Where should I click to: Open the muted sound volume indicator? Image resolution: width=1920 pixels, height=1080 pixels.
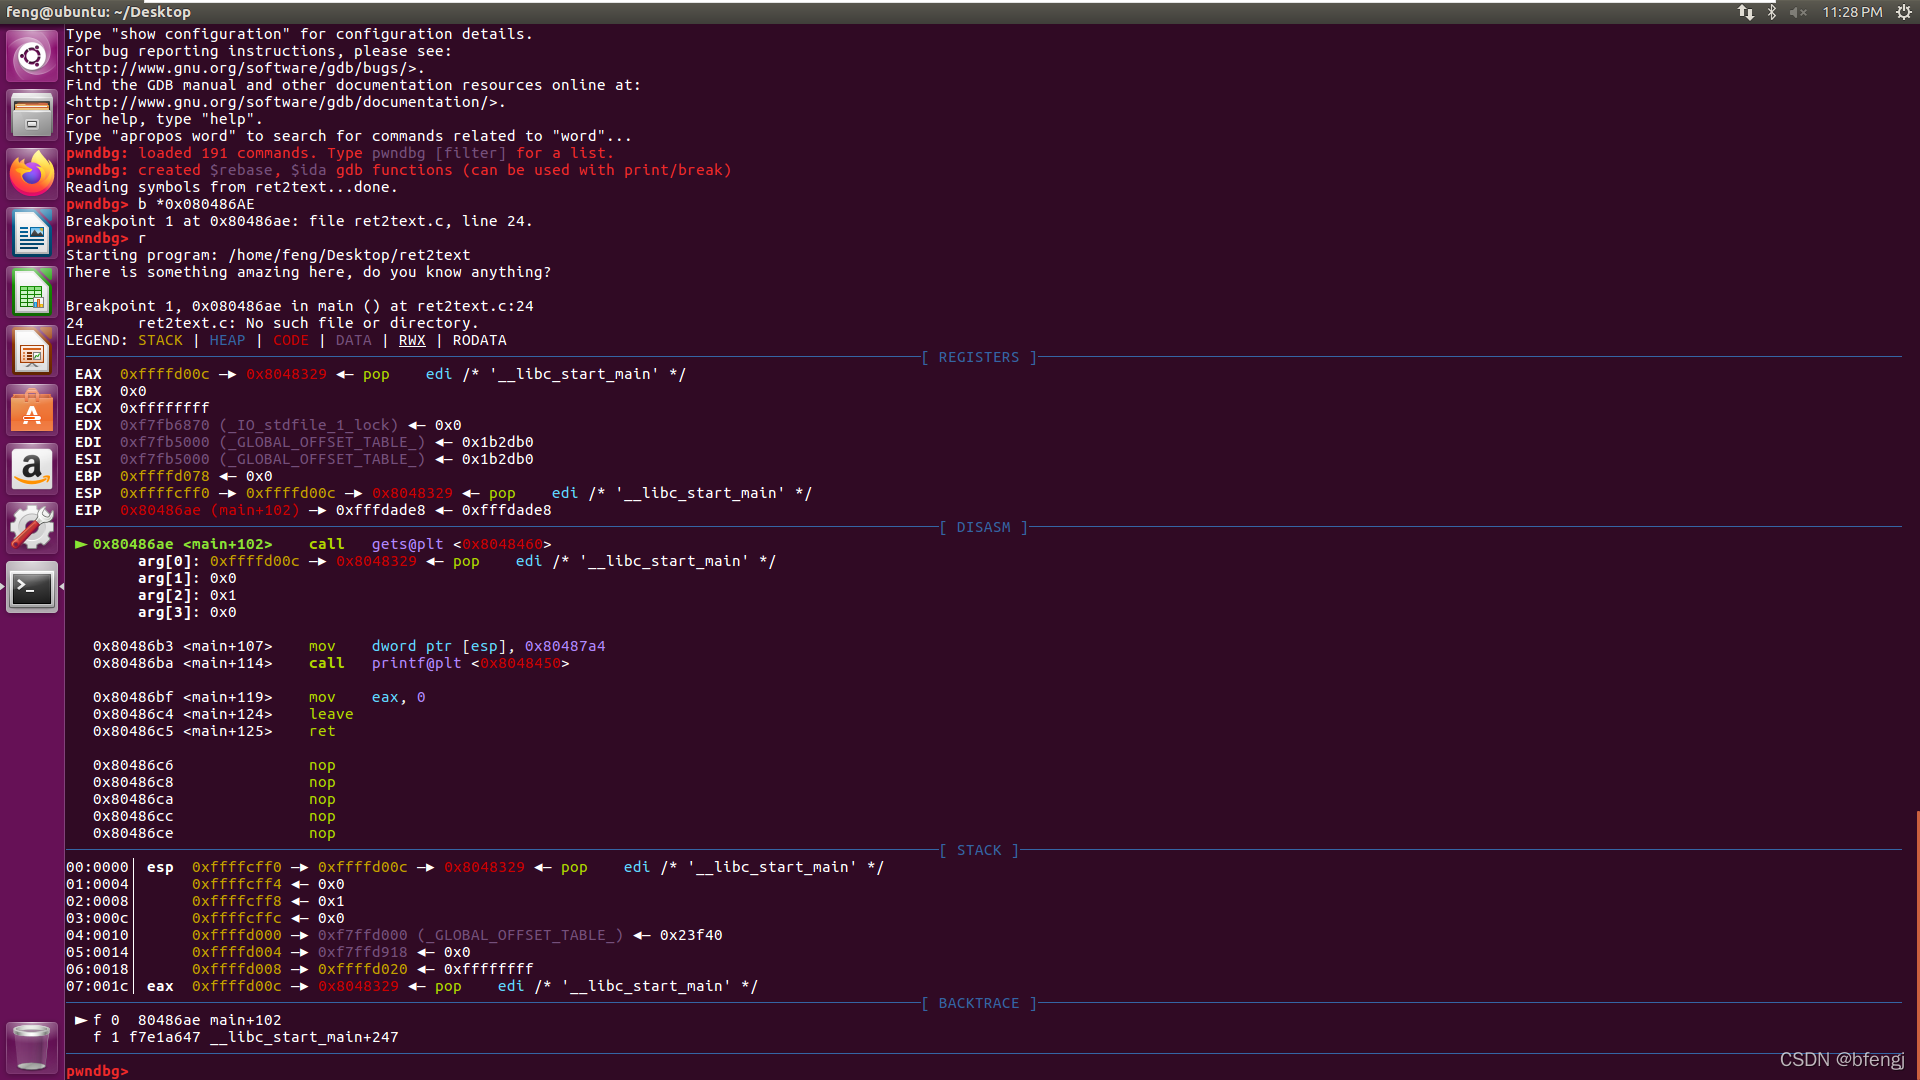point(1798,12)
